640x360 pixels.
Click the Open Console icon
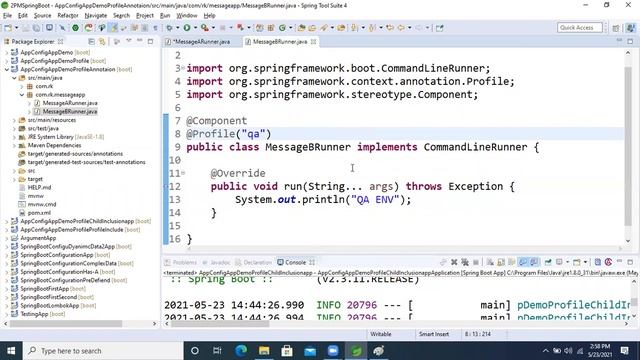pos(576,262)
